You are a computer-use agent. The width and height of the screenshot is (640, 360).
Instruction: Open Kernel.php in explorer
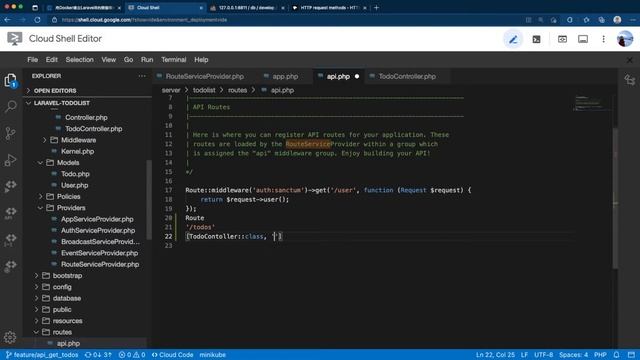click(x=77, y=151)
